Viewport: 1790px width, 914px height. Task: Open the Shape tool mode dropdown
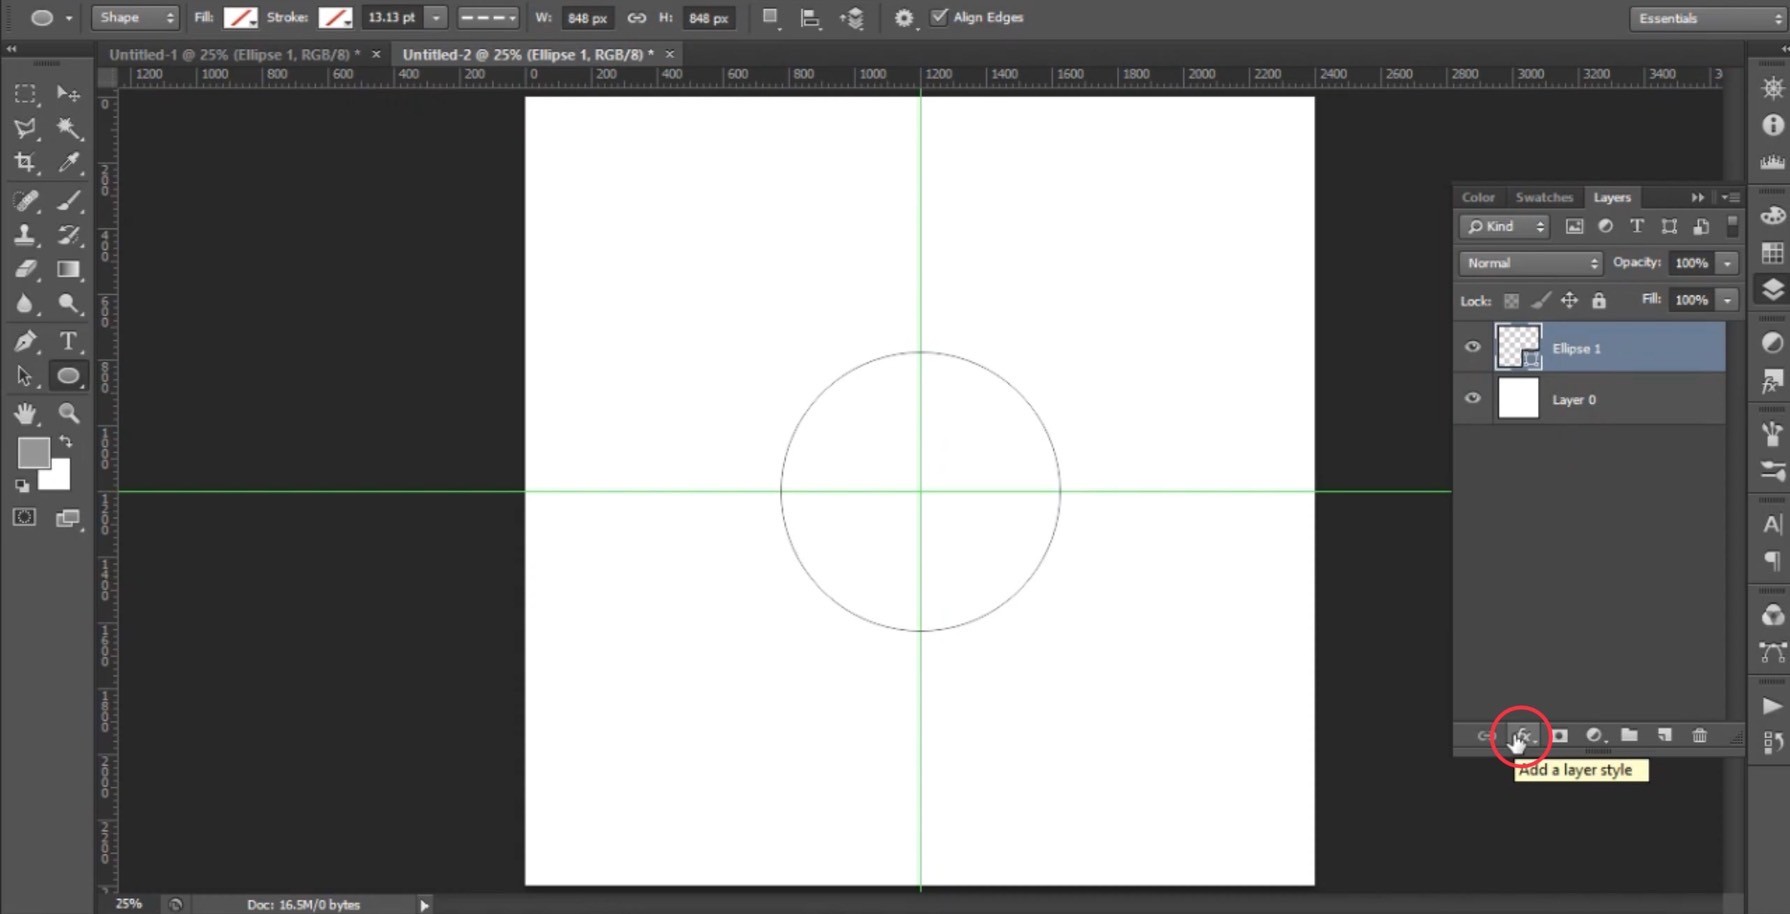[135, 17]
